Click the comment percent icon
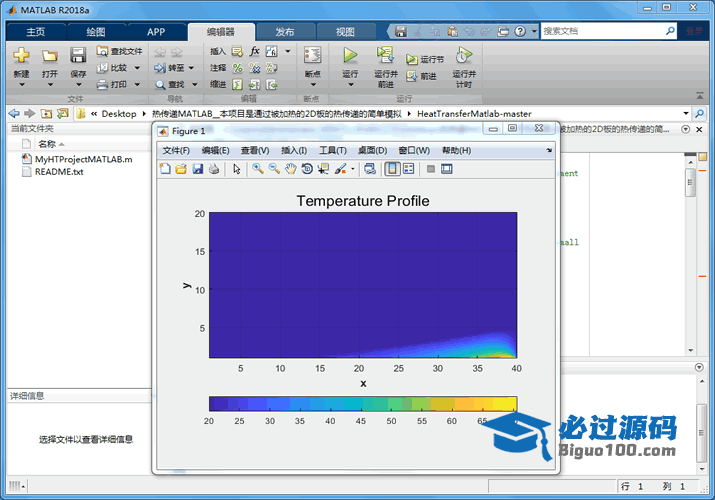 [237, 68]
